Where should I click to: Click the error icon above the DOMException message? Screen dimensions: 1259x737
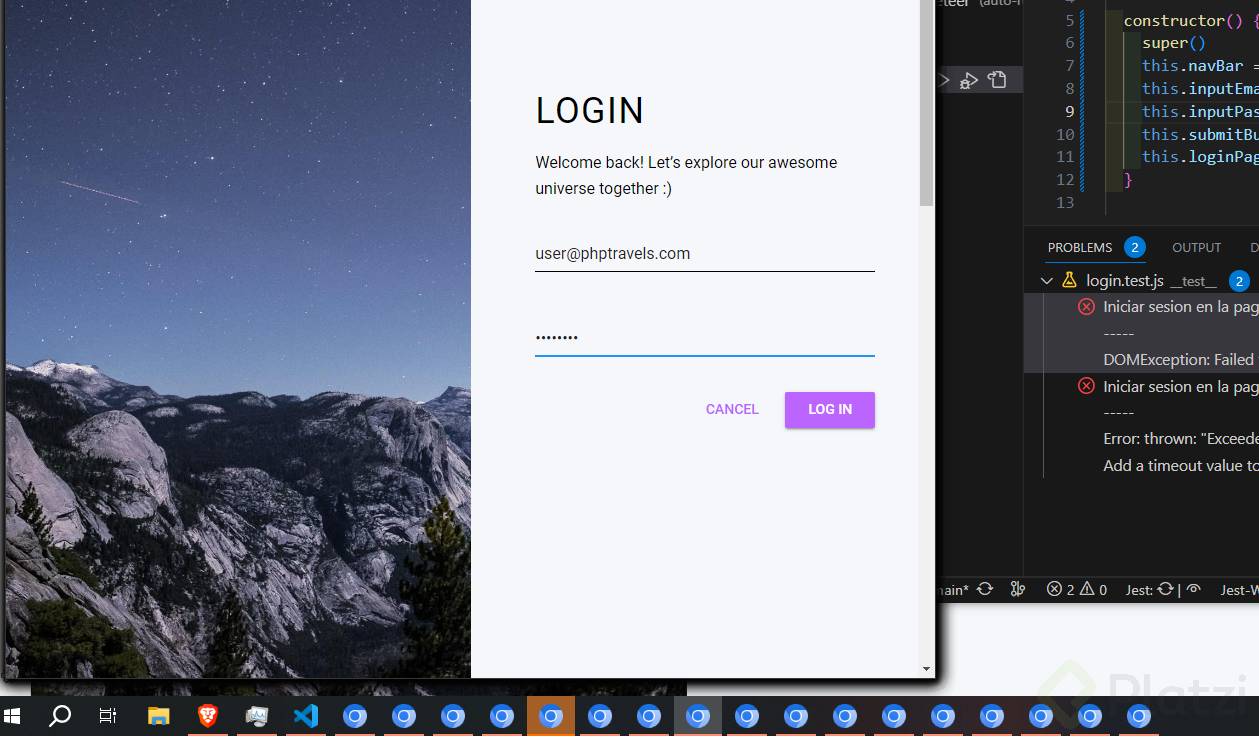tap(1086, 307)
